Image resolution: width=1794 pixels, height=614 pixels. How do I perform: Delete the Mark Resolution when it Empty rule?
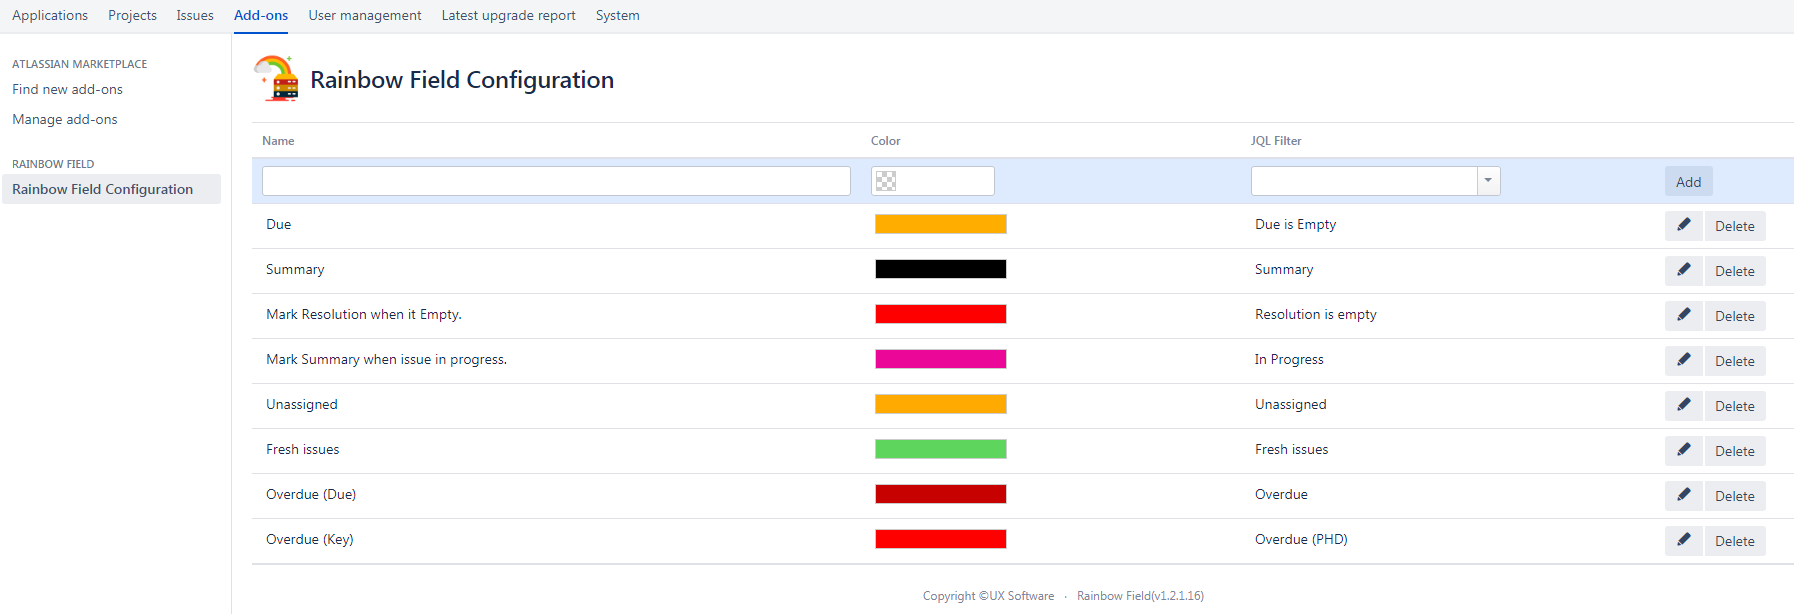(1735, 316)
